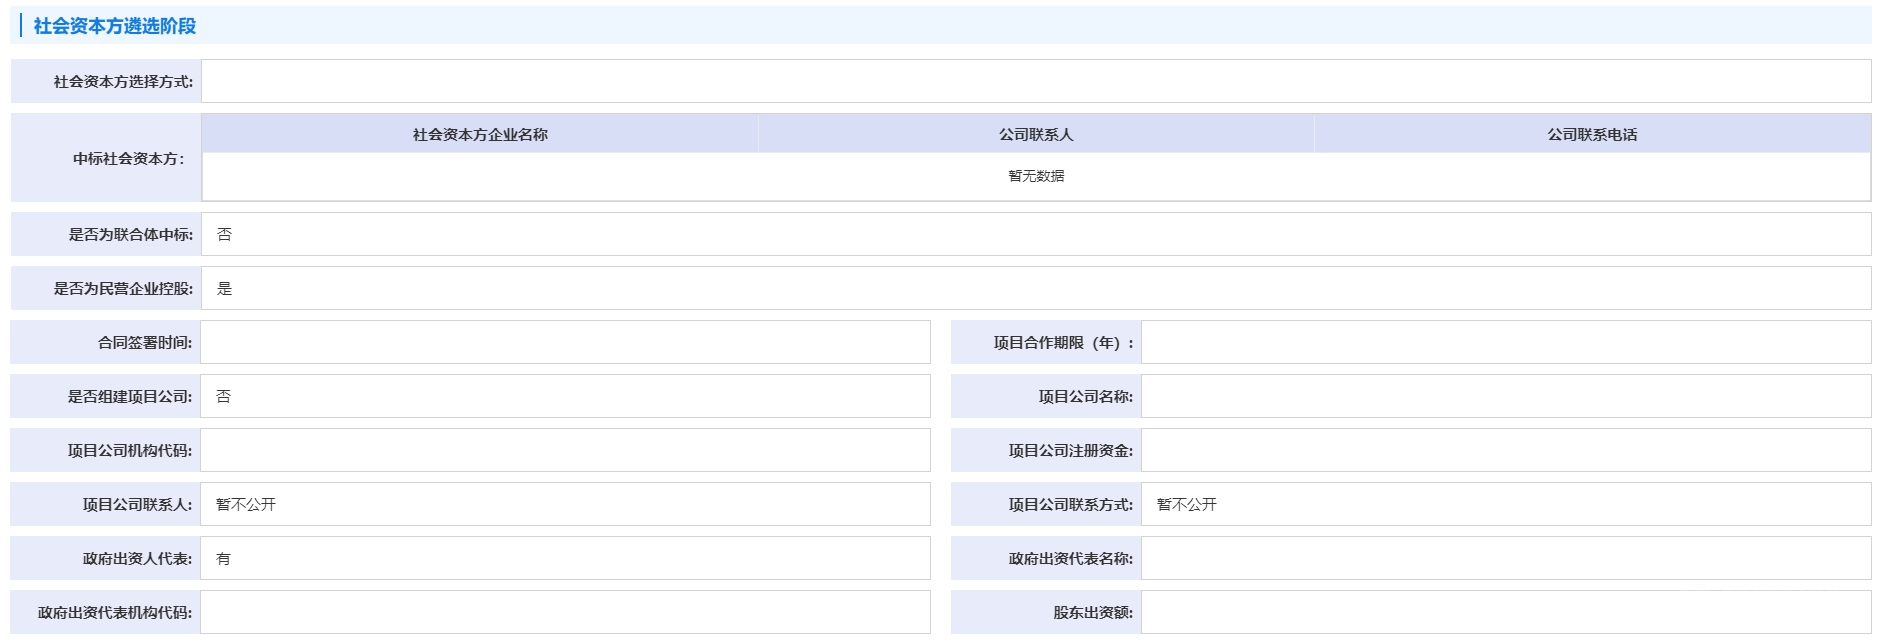Click the 政府出资人代表 value field
The image size is (1879, 643).
point(565,558)
